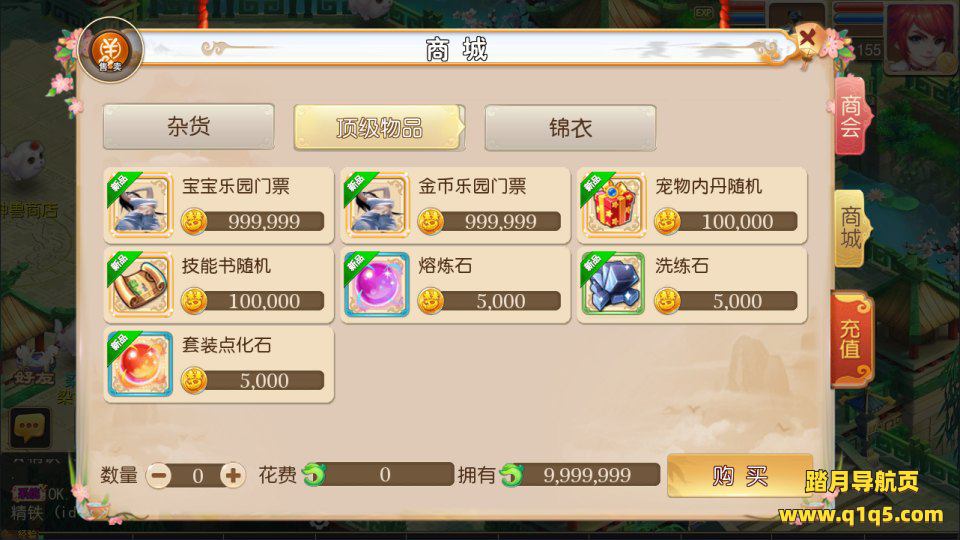The height and width of the screenshot is (540, 960).
Task: Increase quantity with the plus button
Action: (x=233, y=475)
